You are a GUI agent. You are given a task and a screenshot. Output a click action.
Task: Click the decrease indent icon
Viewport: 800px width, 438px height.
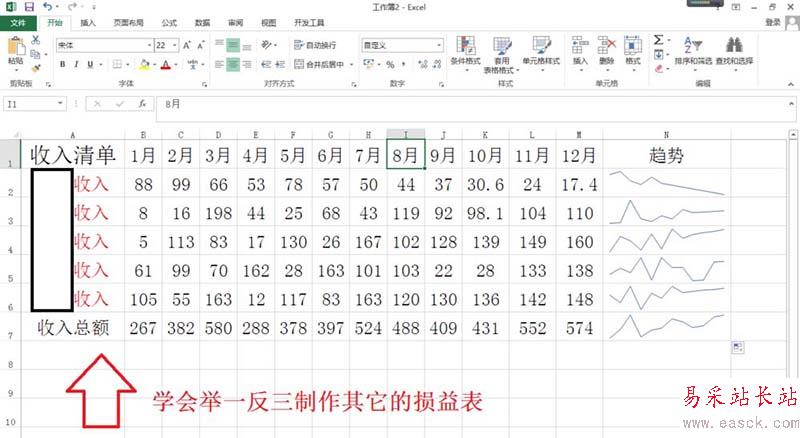click(266, 64)
